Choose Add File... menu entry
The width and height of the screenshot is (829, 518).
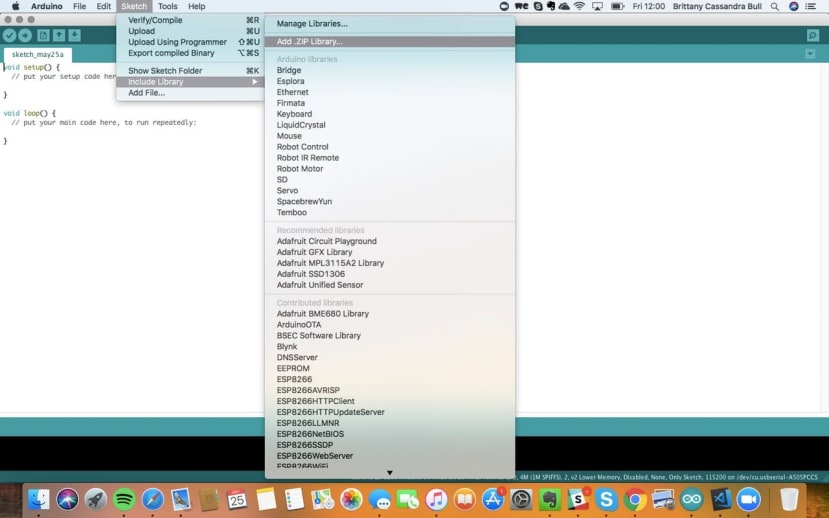190,92
